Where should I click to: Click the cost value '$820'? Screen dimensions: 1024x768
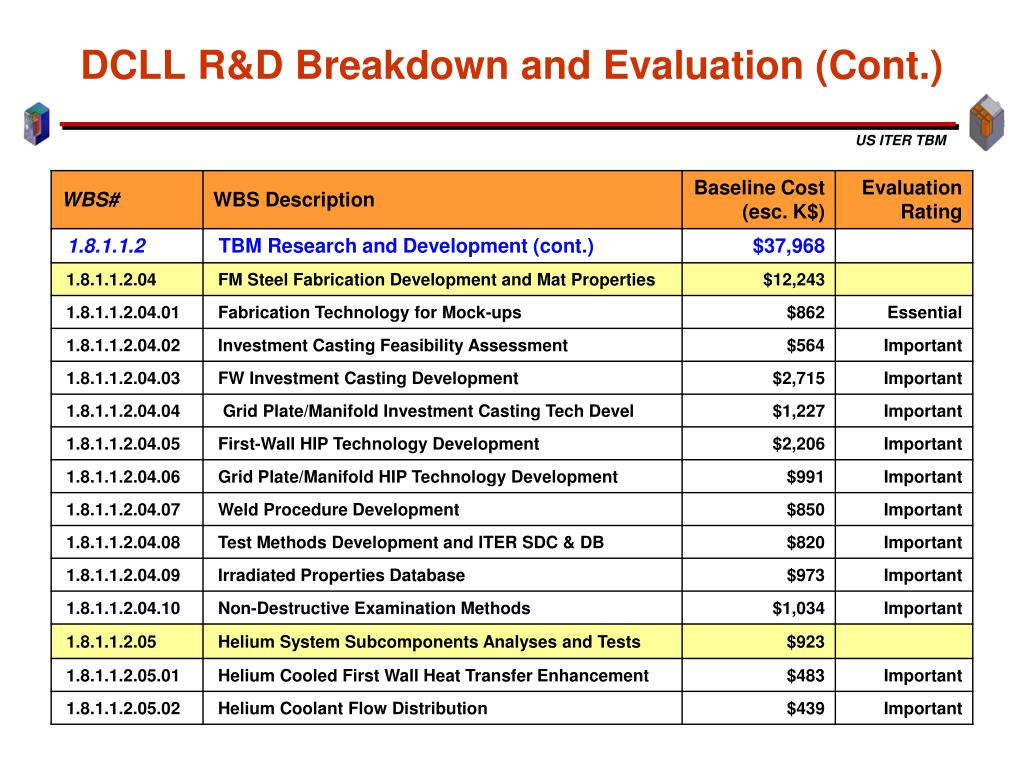[805, 543]
